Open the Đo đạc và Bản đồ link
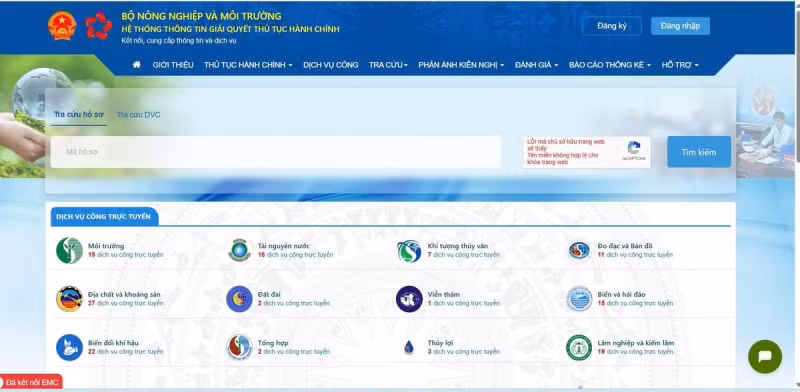The height and width of the screenshot is (392, 800). click(x=625, y=246)
